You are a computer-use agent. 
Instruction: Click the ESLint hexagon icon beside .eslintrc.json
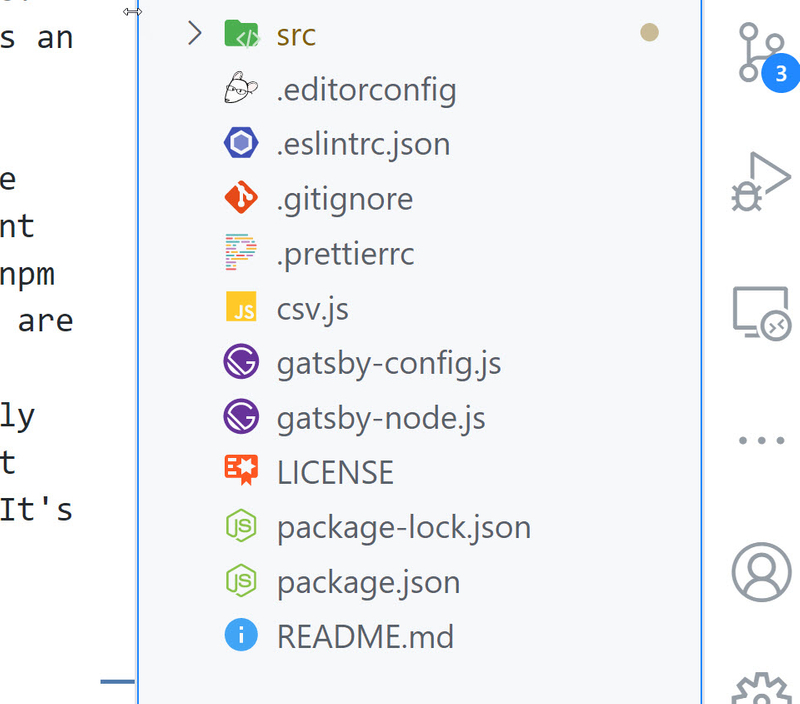point(241,143)
